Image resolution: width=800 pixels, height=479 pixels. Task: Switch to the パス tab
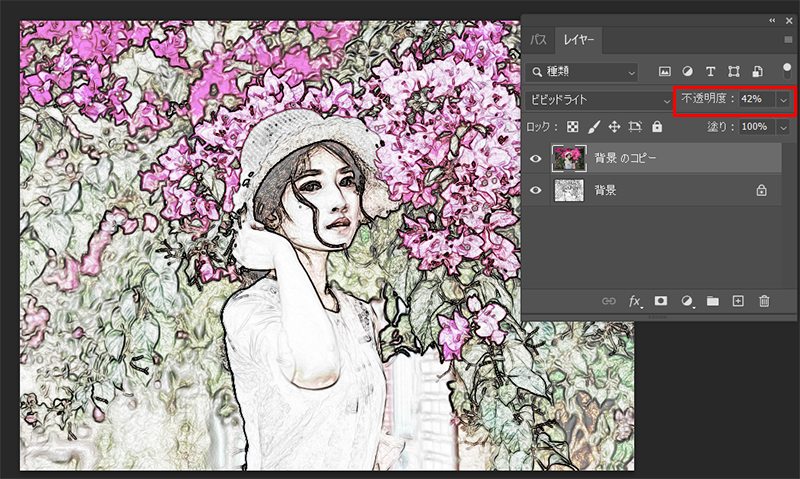pos(538,40)
